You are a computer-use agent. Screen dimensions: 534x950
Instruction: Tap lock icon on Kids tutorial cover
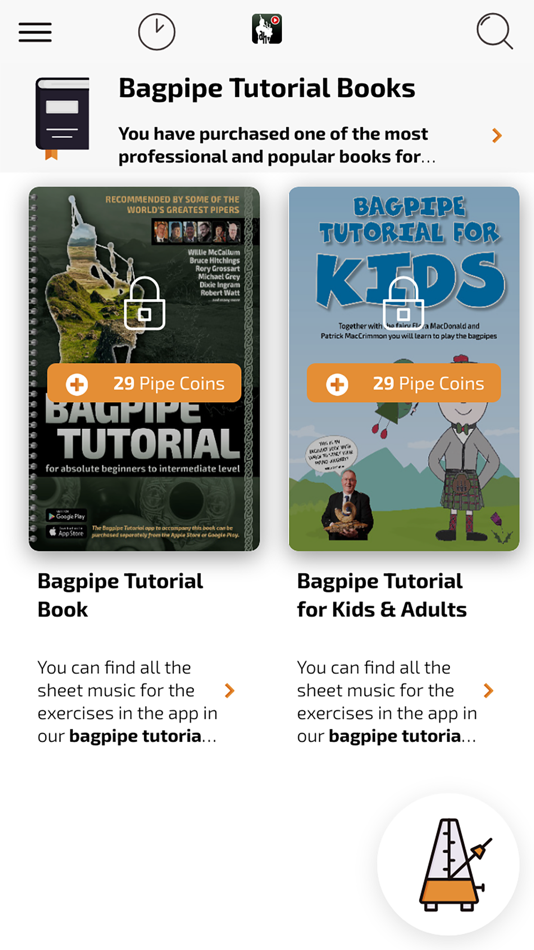click(x=404, y=304)
